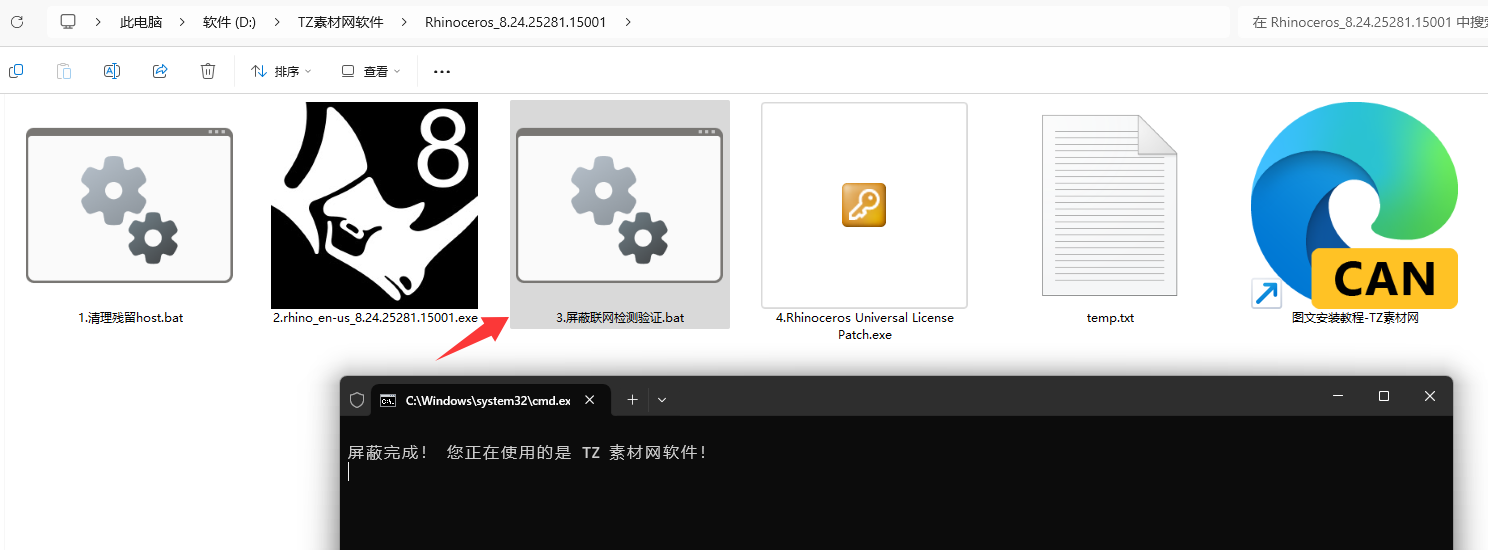Select the 3.屏蔽联网检测验证.bat file icon

pos(619,205)
